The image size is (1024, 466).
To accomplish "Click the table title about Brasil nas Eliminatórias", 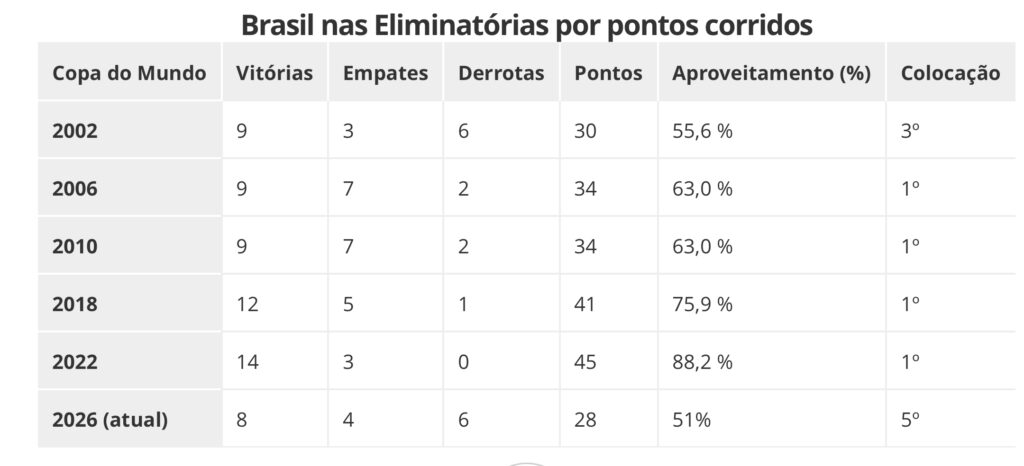I will (526, 24).
